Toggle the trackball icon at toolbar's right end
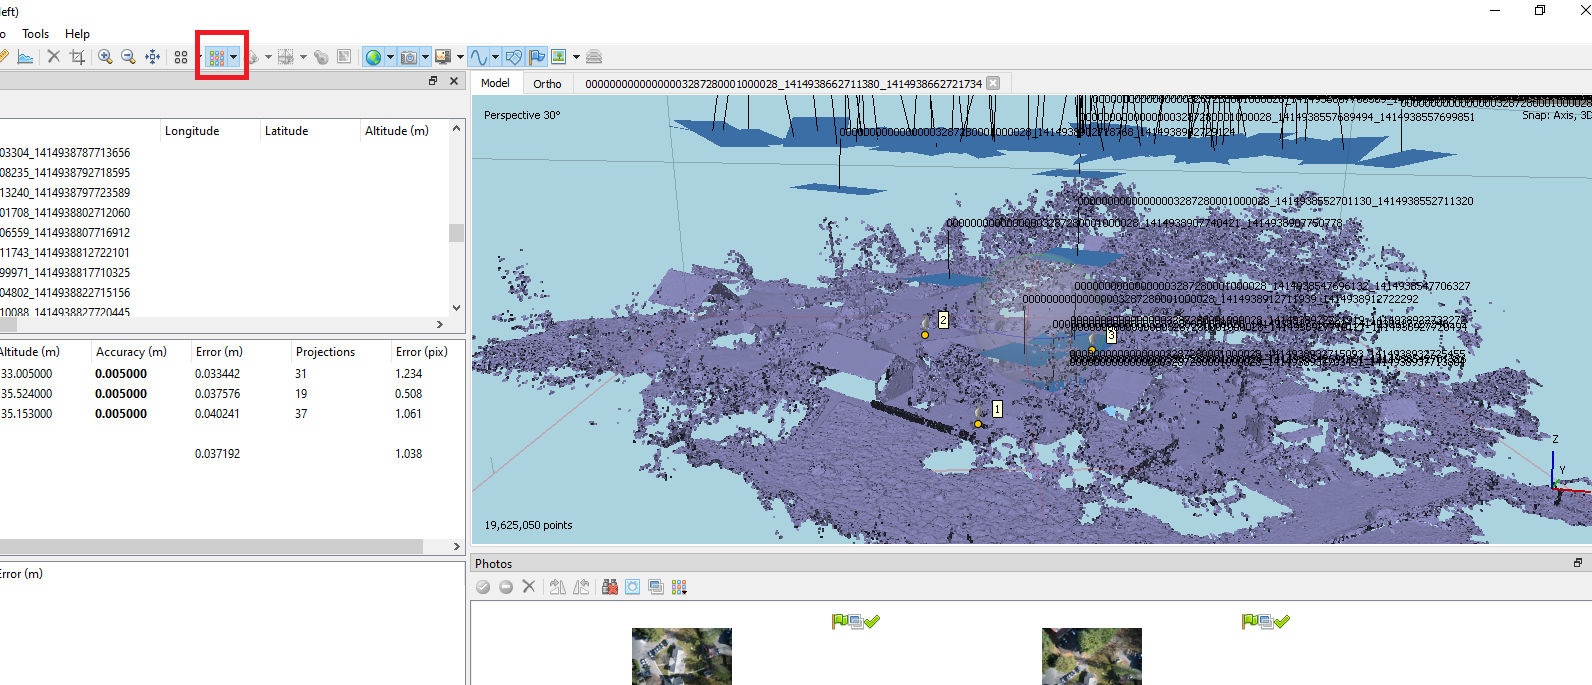The height and width of the screenshot is (685, 1592). point(594,57)
